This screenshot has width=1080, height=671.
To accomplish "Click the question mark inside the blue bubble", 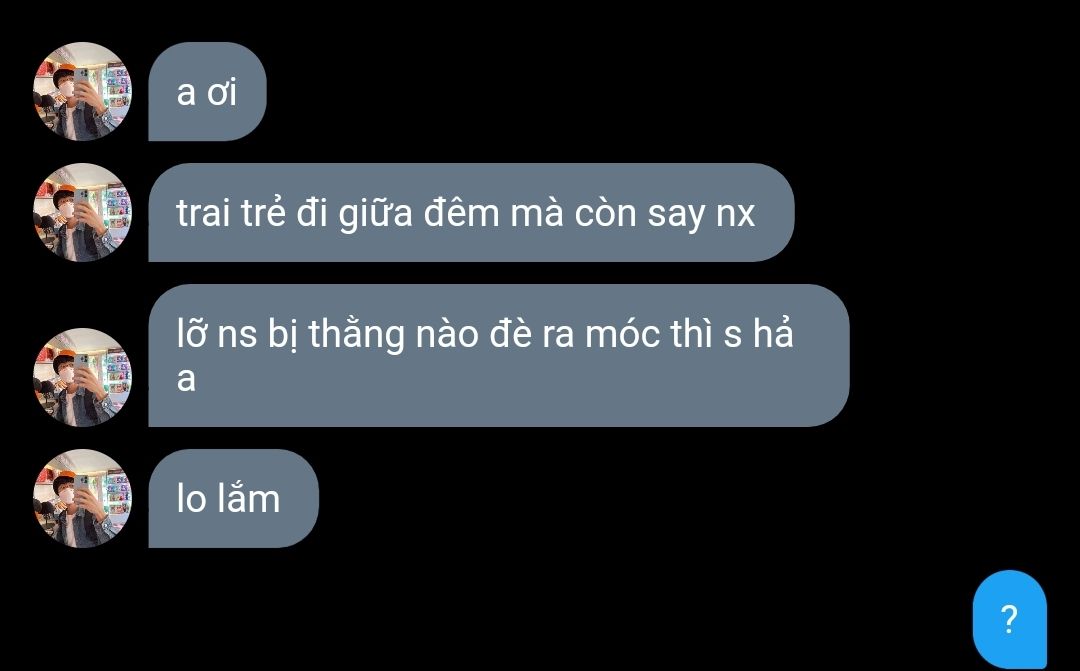I will pyautogui.click(x=1009, y=619).
